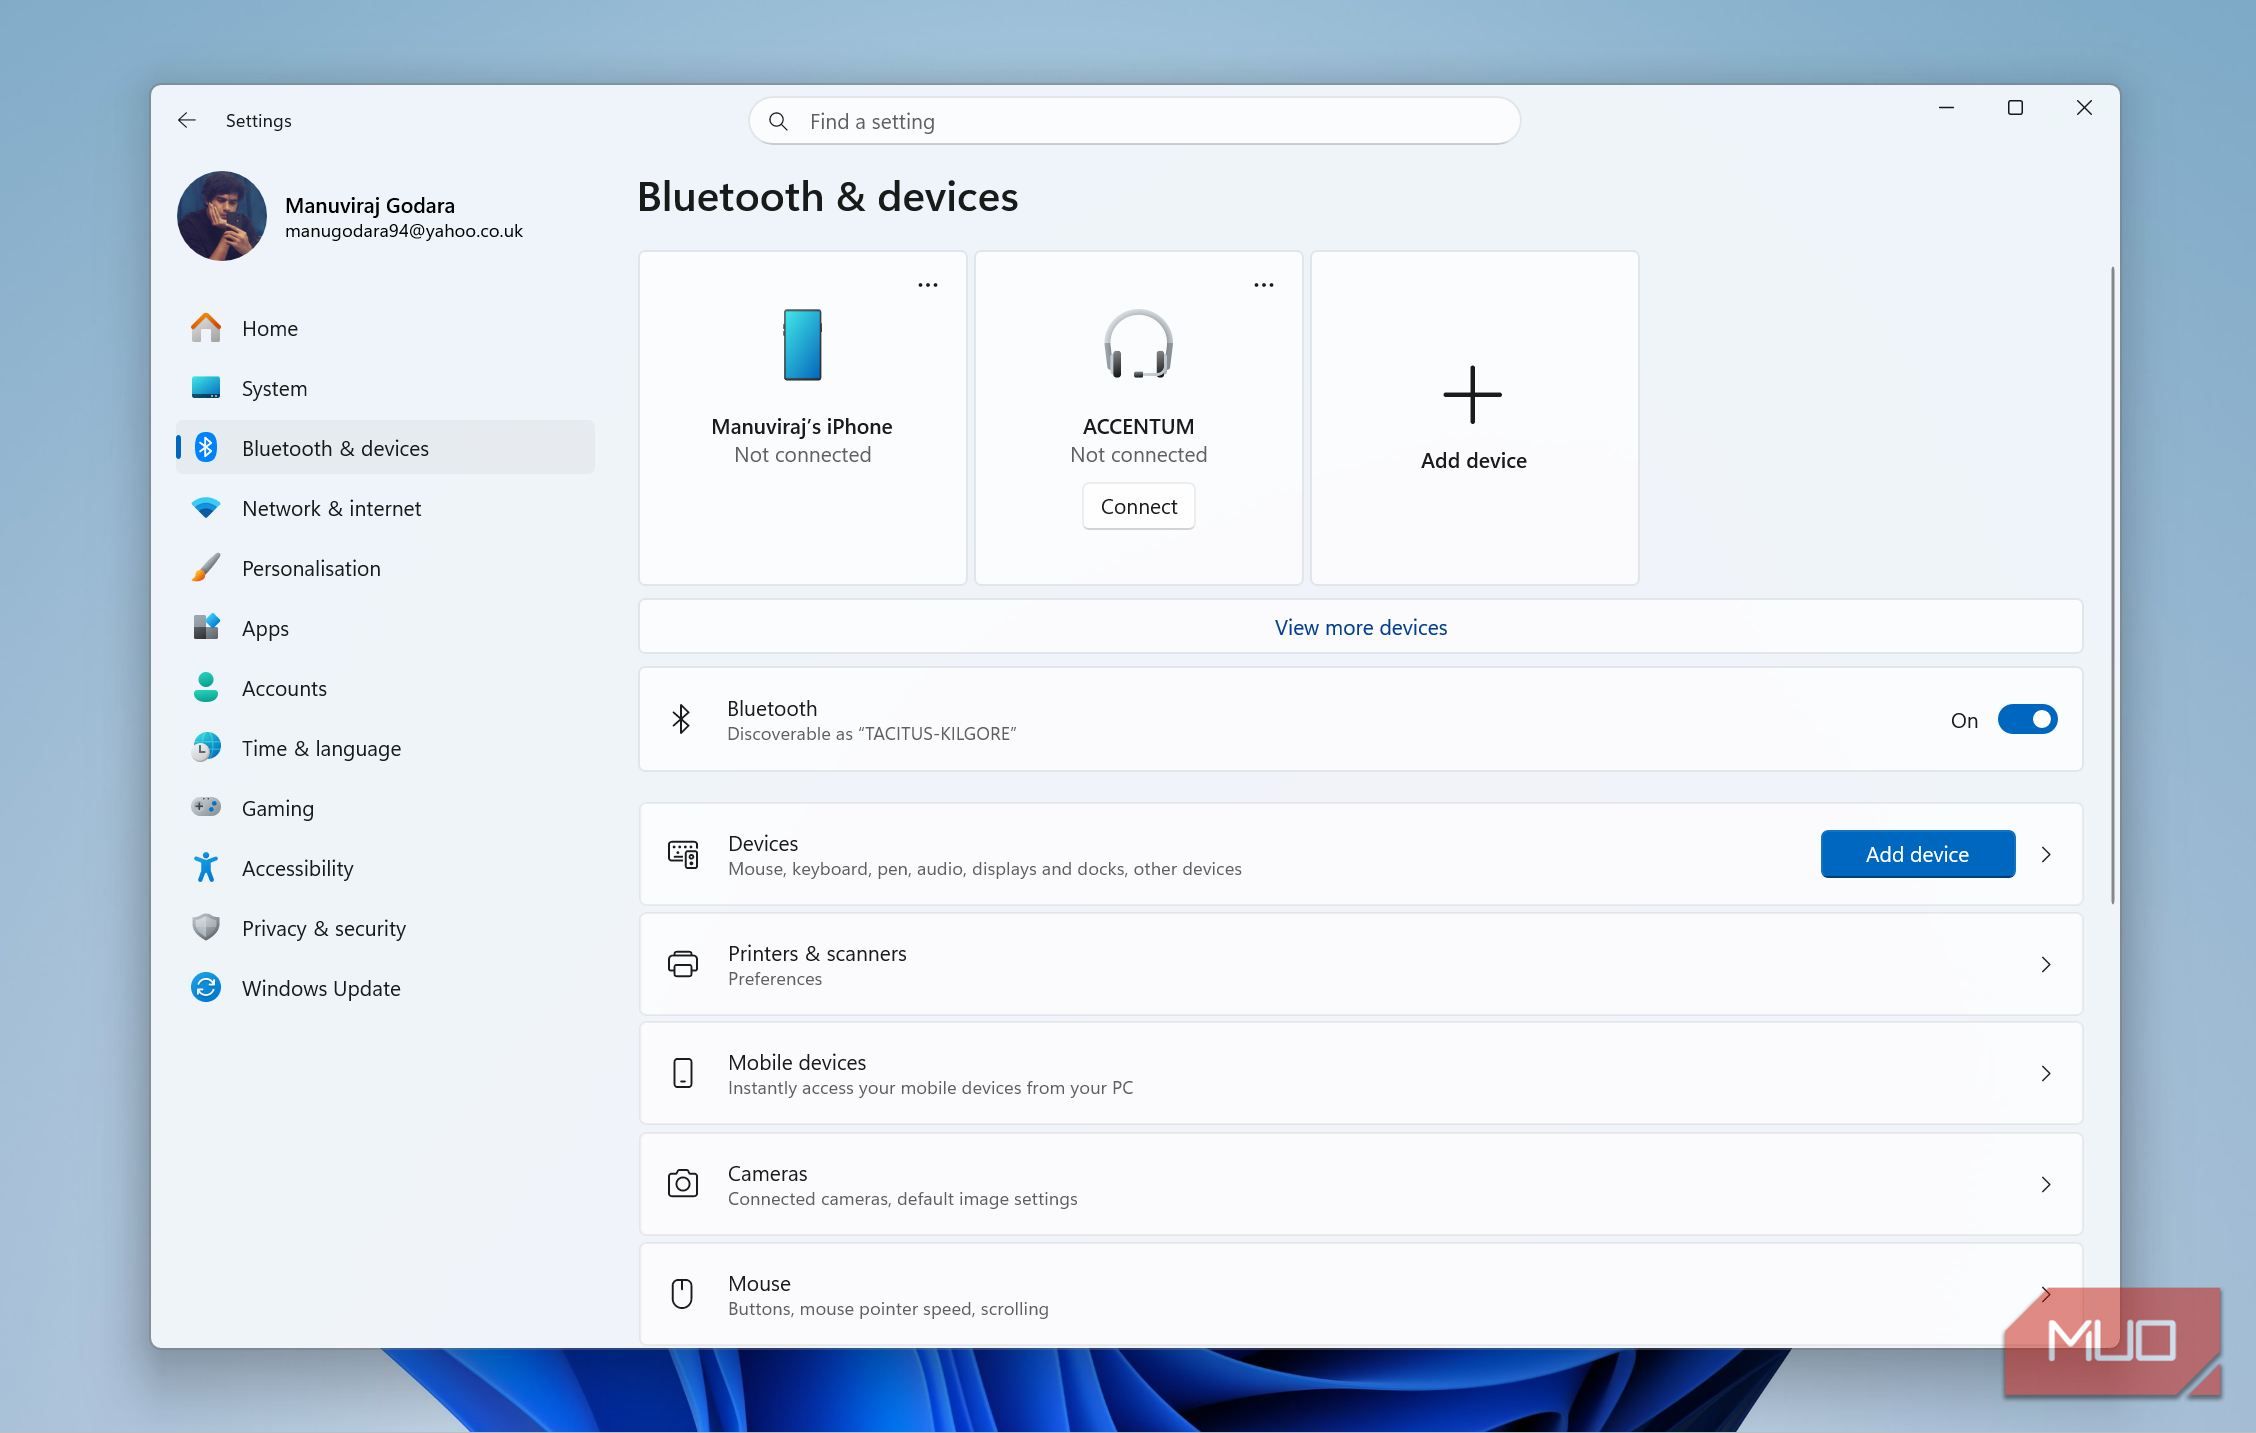Viewport: 2256px width, 1433px height.
Task: Open Gaming settings in sidebar
Action: 385,808
